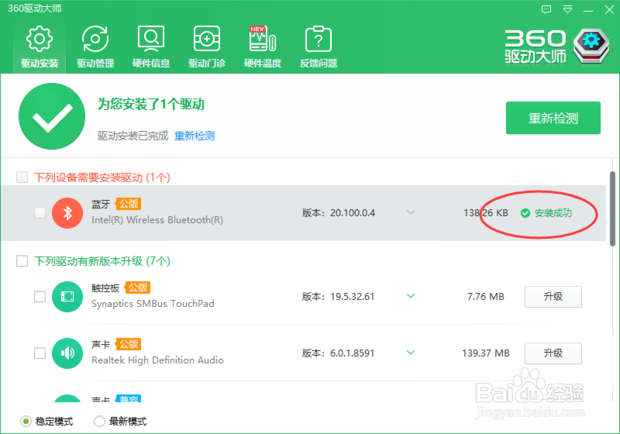Click the 360驱动大师 logo

pyautogui.click(x=556, y=46)
